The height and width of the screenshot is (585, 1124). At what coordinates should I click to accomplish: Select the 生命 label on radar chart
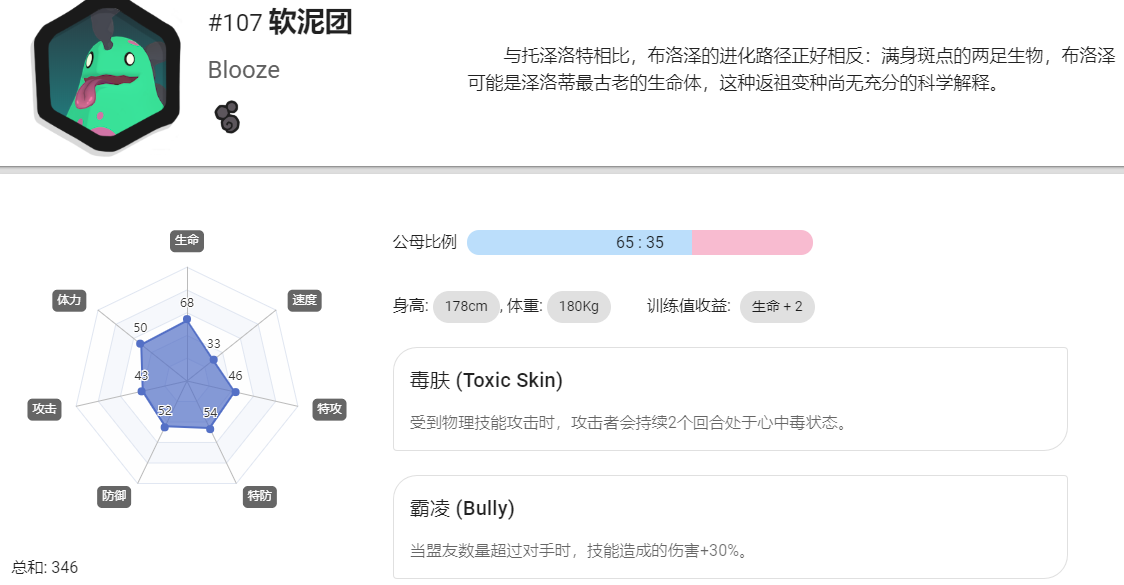point(187,240)
